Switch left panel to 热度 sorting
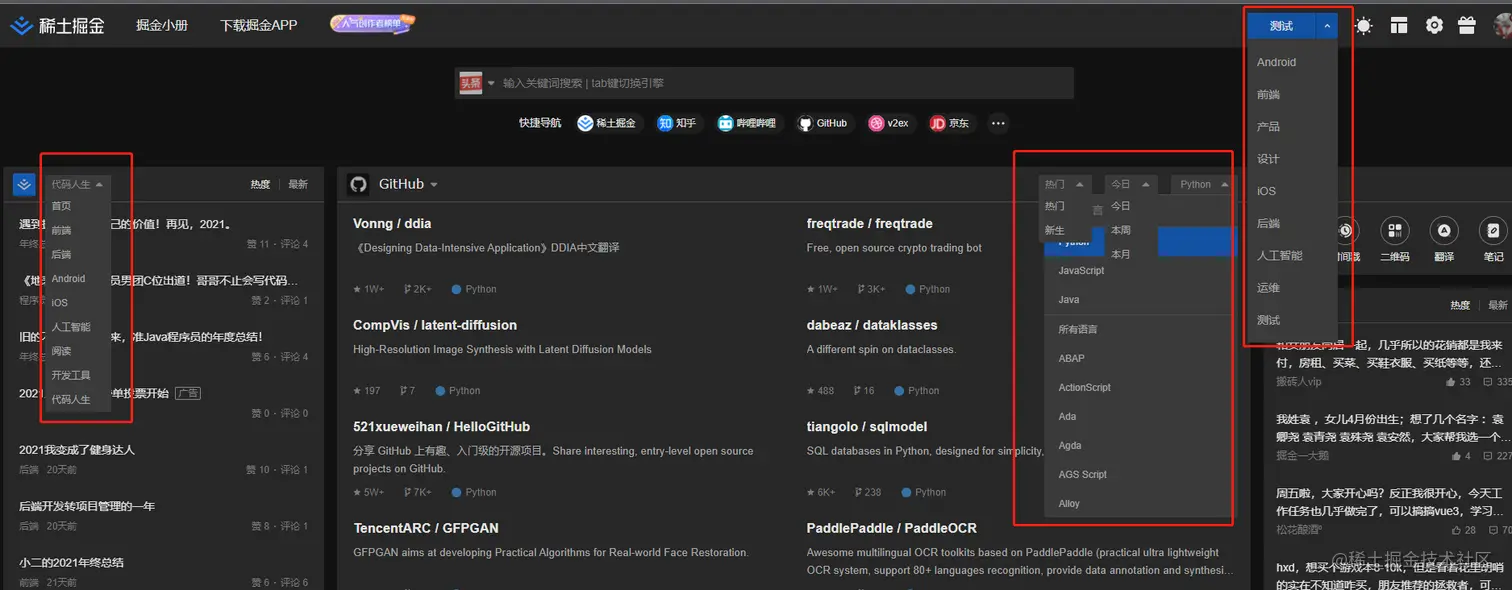Screen dimensions: 1512x590 coord(260,184)
